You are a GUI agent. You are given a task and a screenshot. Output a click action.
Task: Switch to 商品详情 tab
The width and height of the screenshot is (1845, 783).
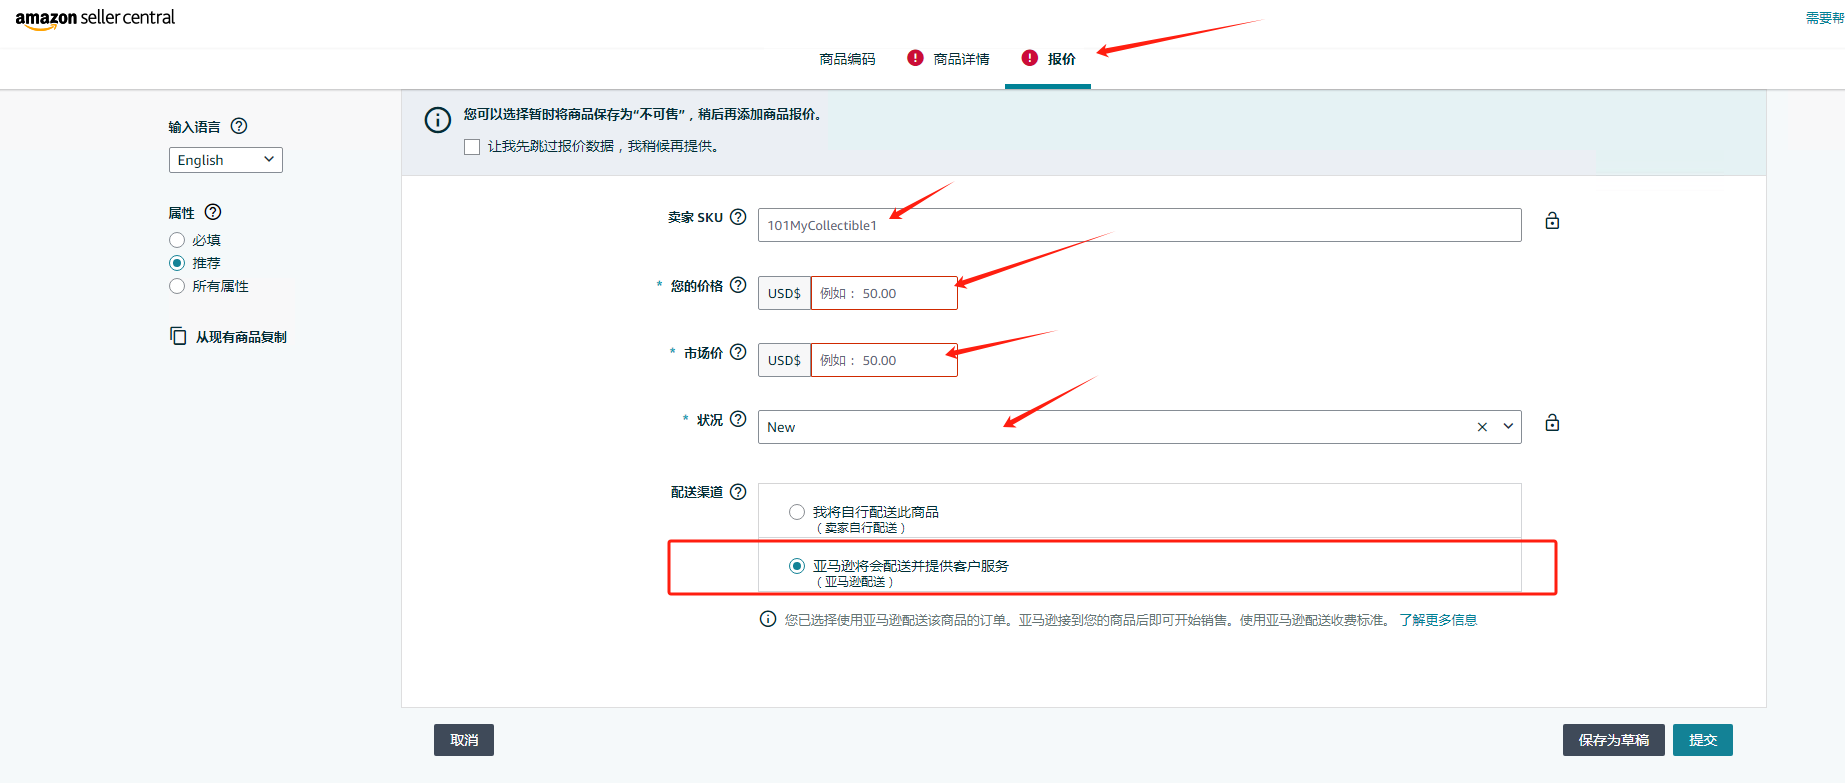click(961, 59)
